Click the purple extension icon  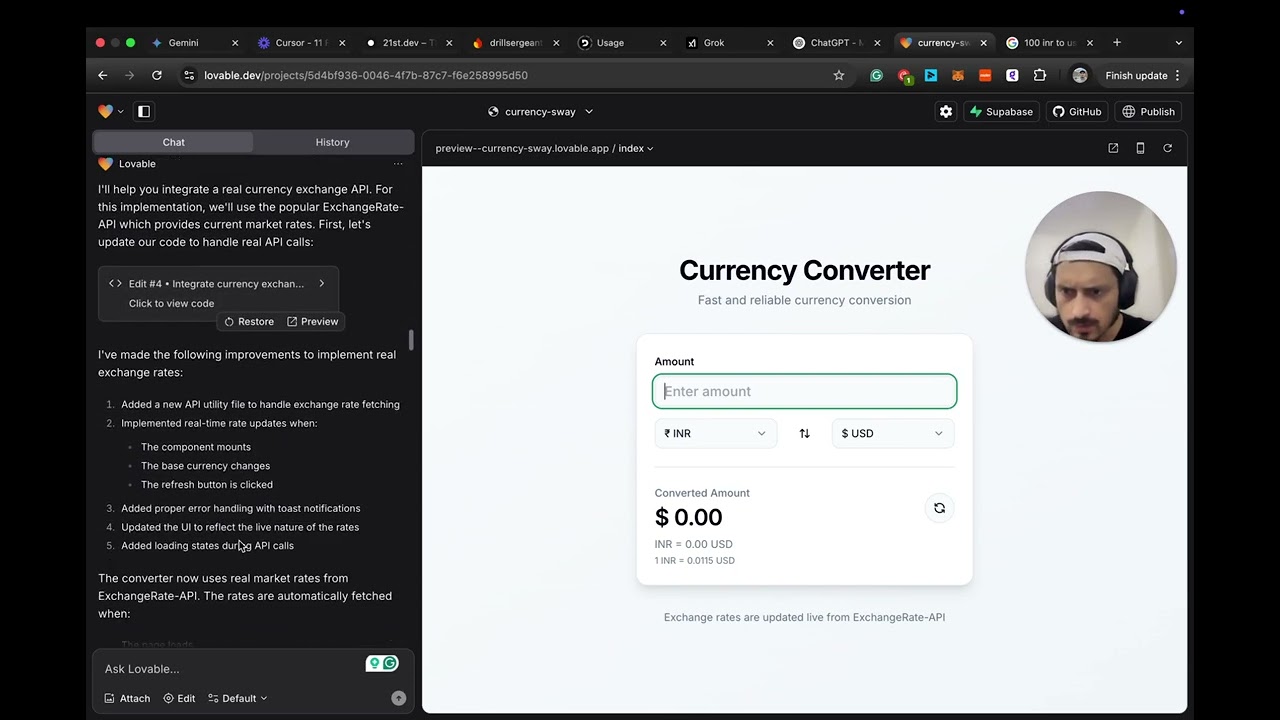1012,75
